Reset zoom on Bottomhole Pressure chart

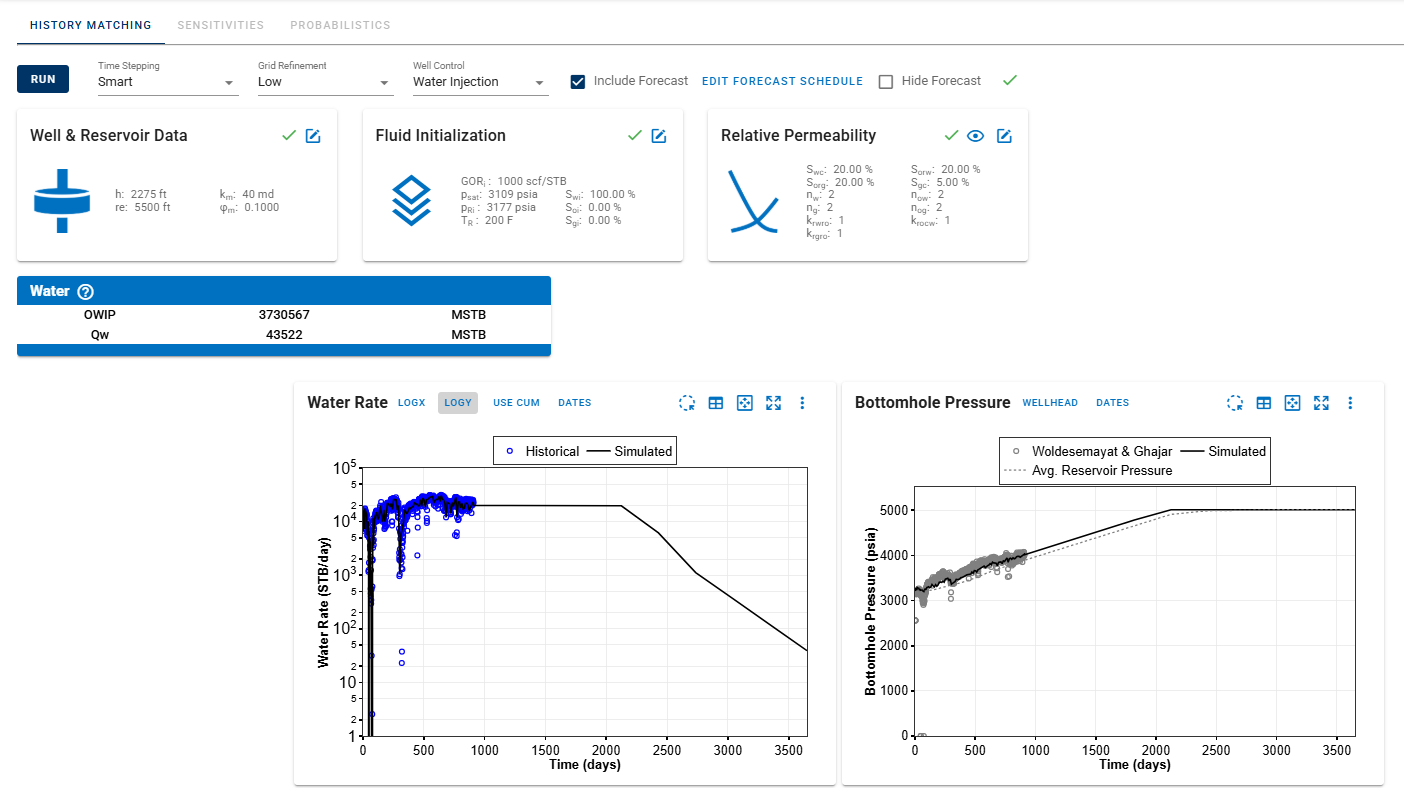(1235, 403)
